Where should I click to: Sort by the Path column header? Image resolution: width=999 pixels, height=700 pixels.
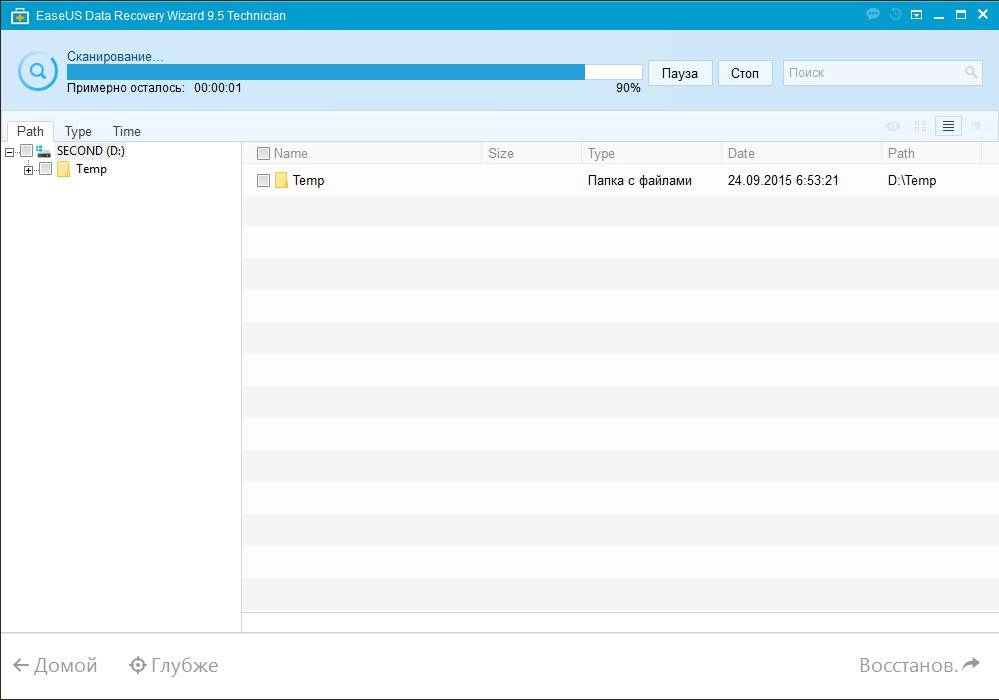(x=901, y=153)
